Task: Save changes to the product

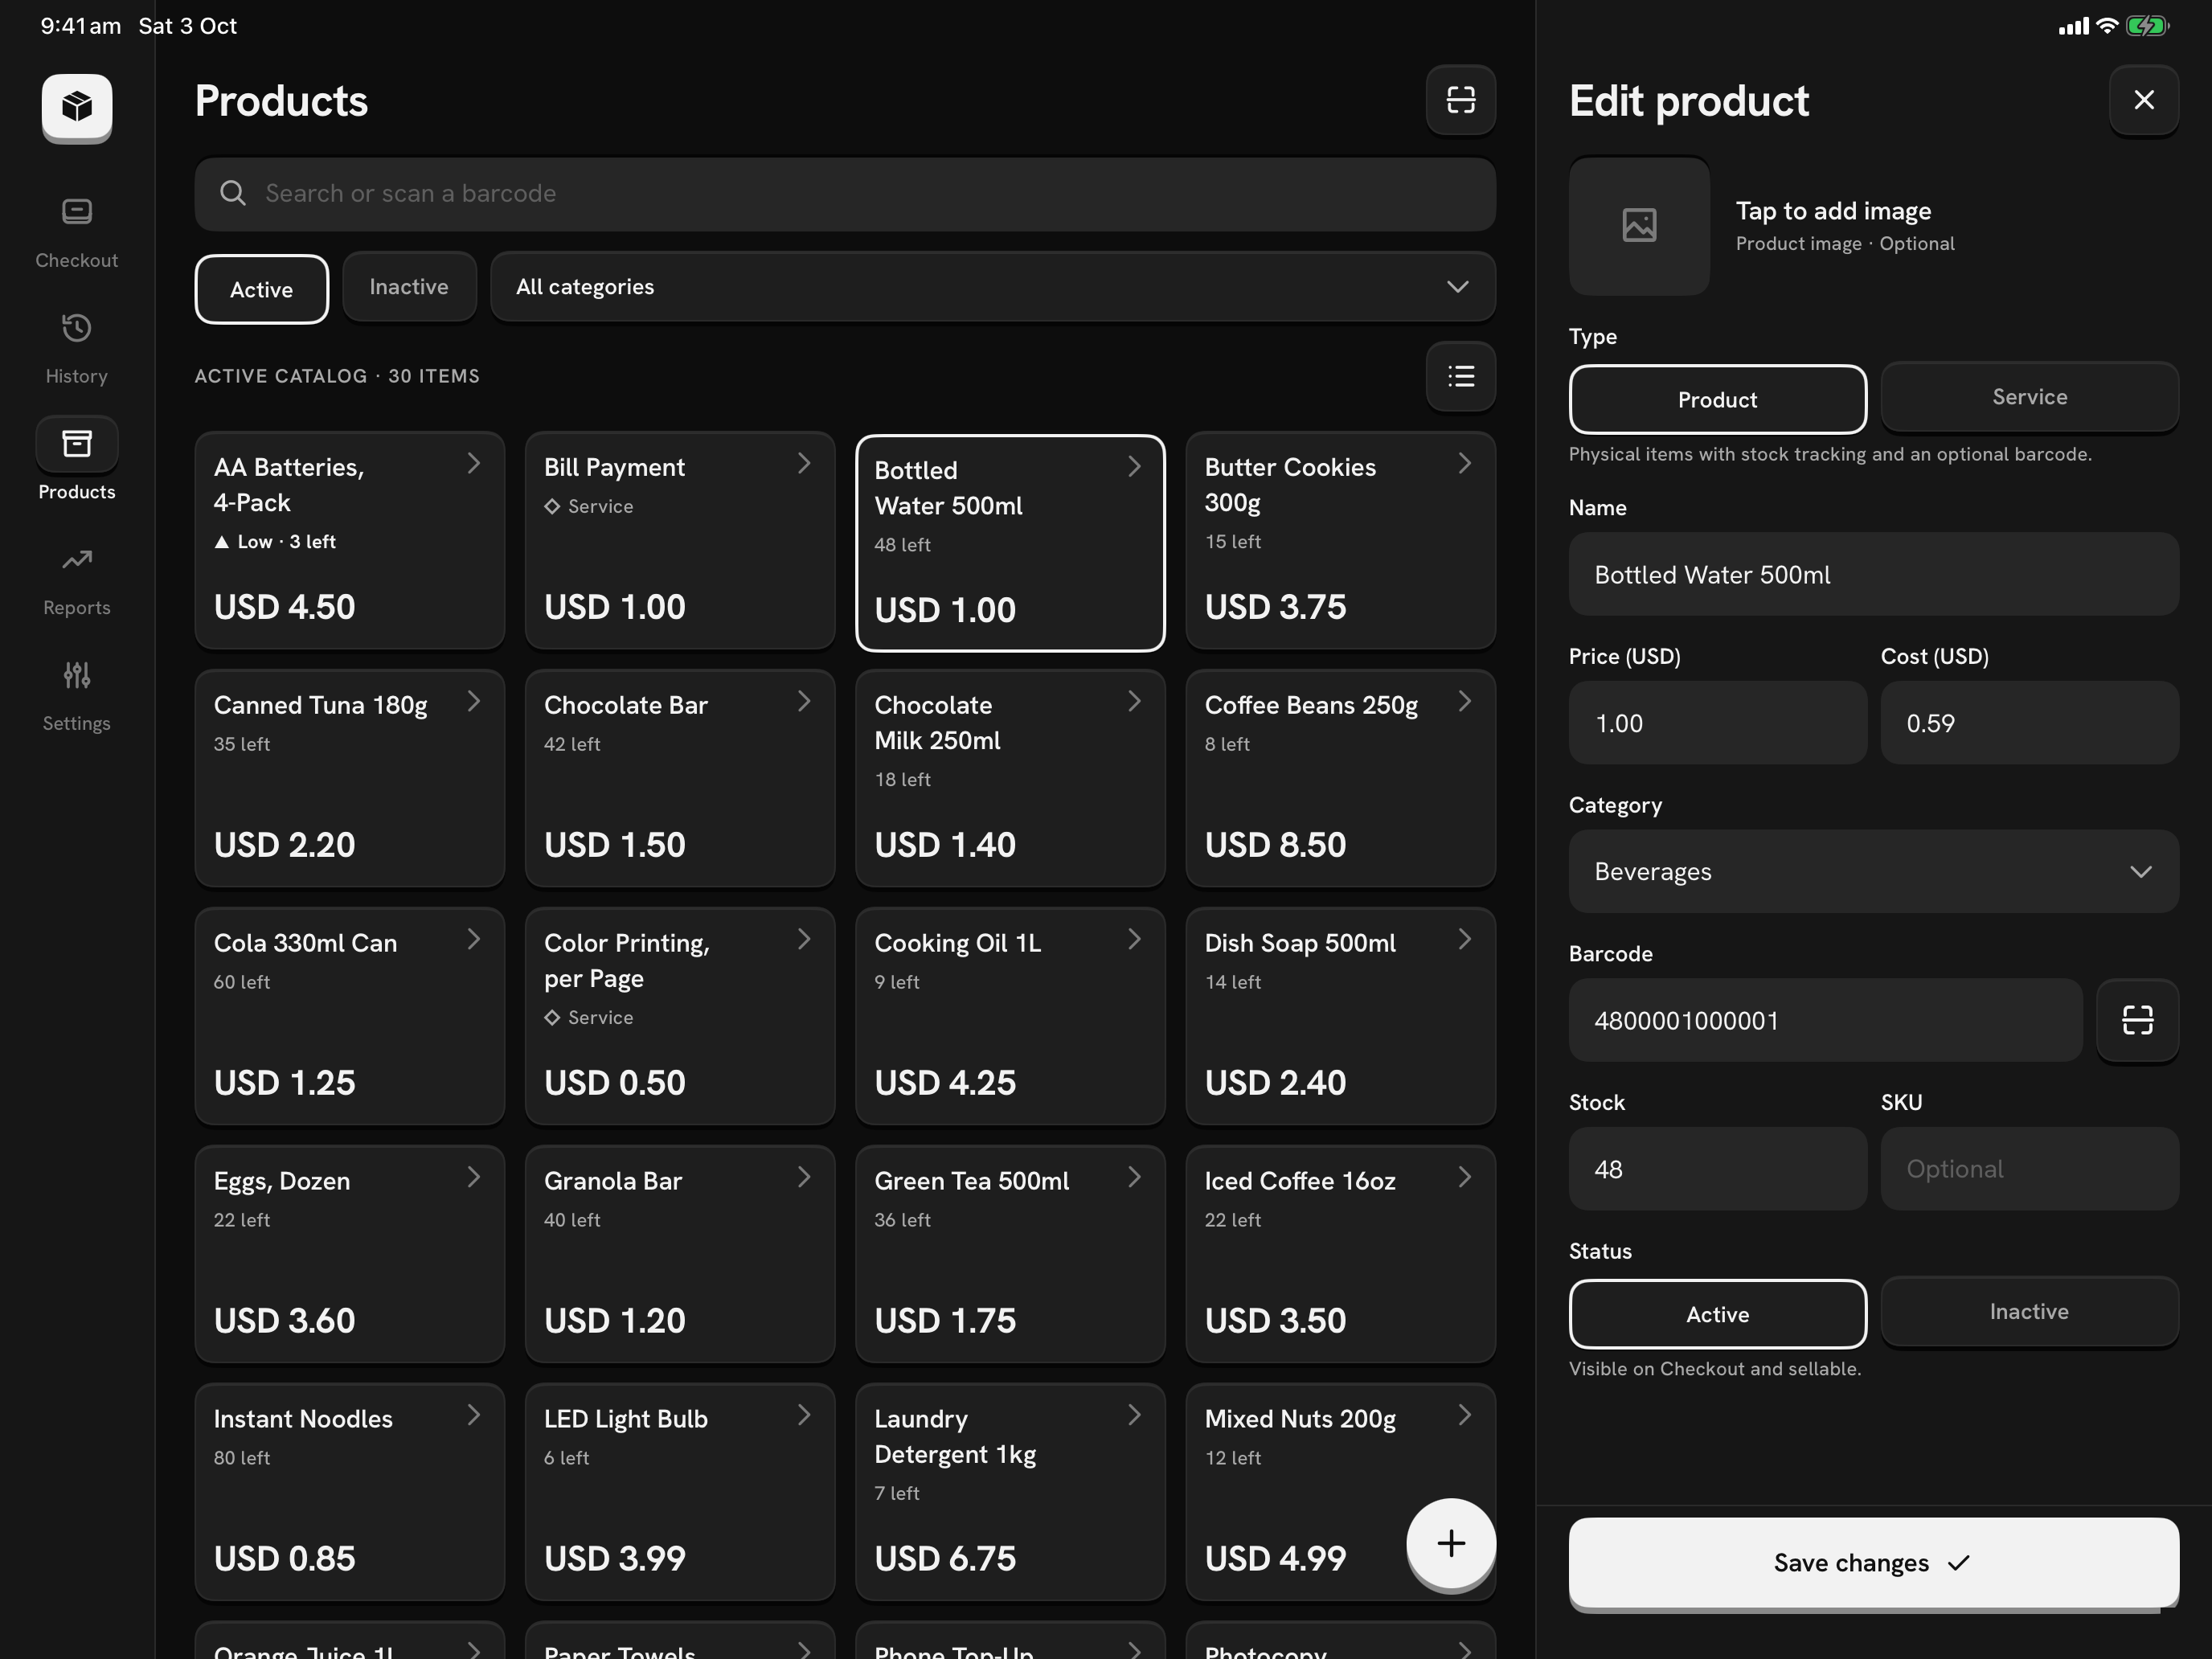Action: click(x=1874, y=1563)
